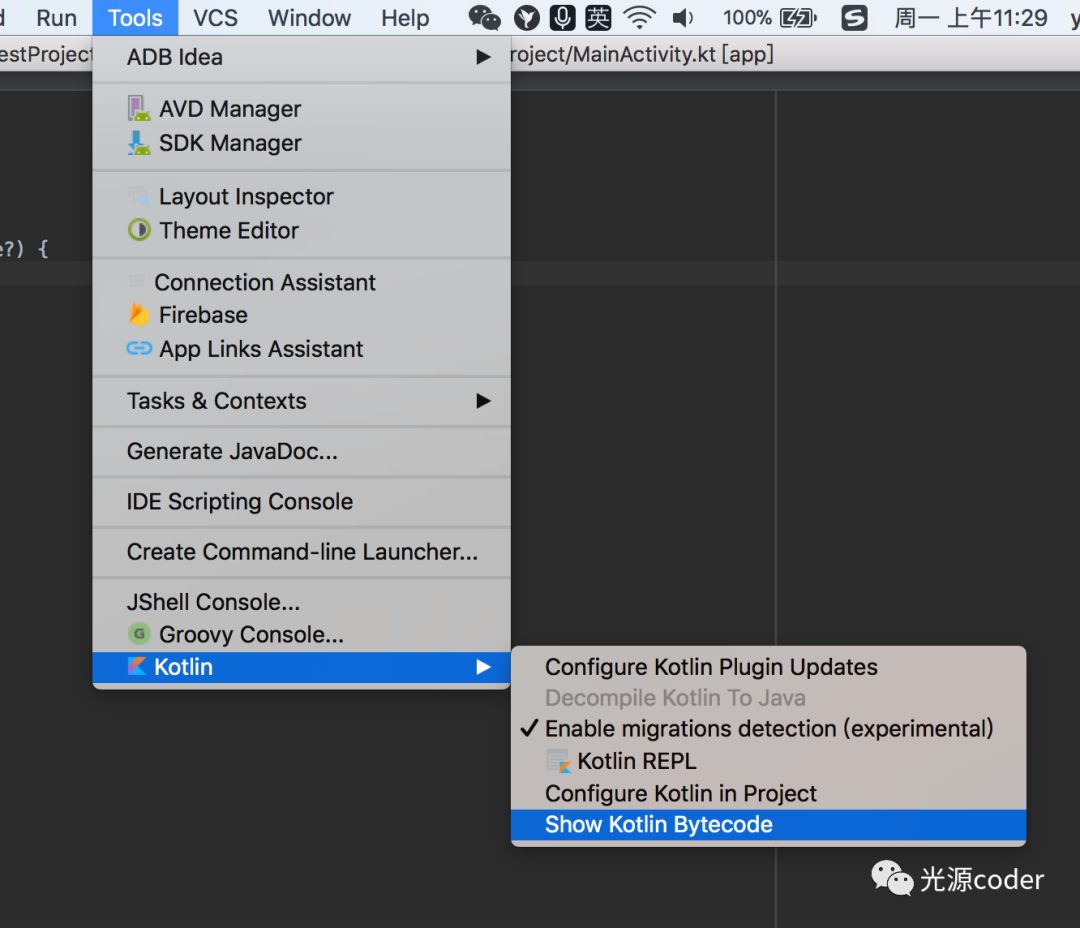Open the Window menu
Image resolution: width=1080 pixels, height=928 pixels.
point(309,18)
